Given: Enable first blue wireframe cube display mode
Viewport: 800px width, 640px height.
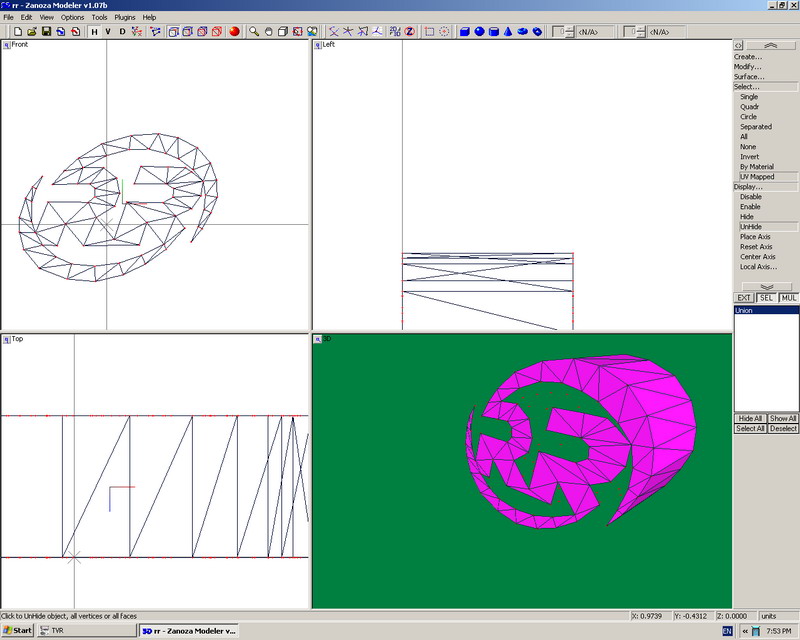Looking at the screenshot, I should (173, 32).
